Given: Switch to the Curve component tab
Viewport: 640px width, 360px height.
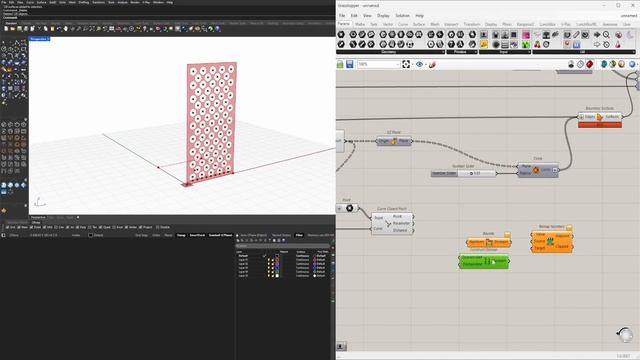Looking at the screenshot, I should (x=403, y=24).
